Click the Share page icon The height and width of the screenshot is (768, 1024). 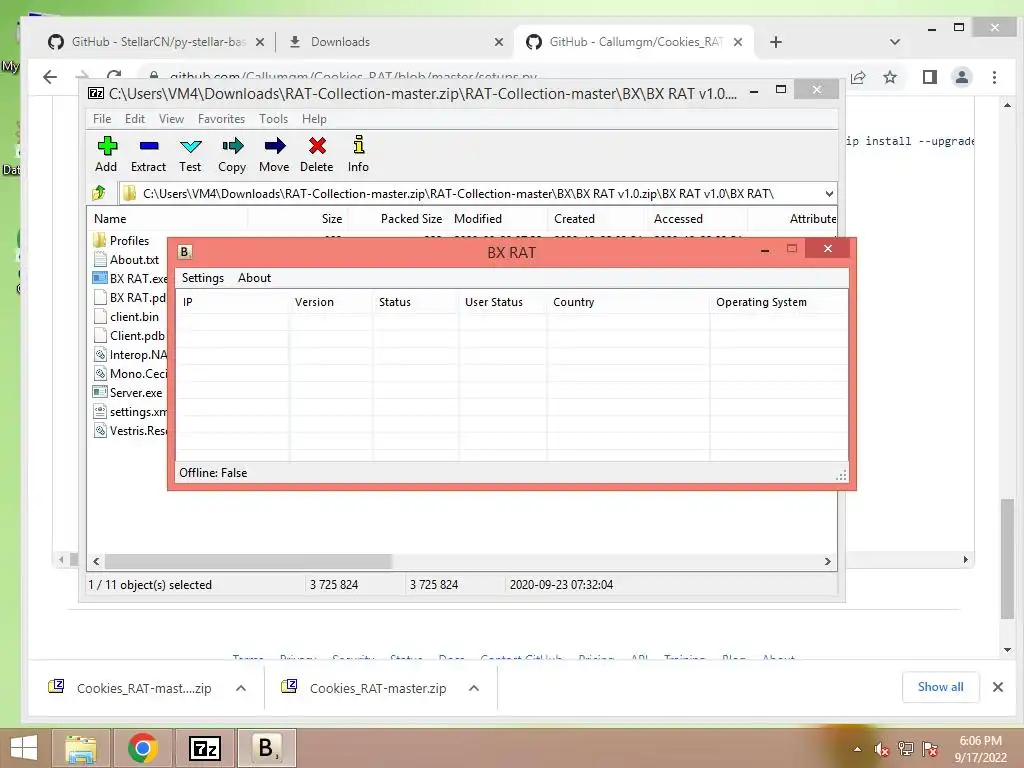pos(857,77)
